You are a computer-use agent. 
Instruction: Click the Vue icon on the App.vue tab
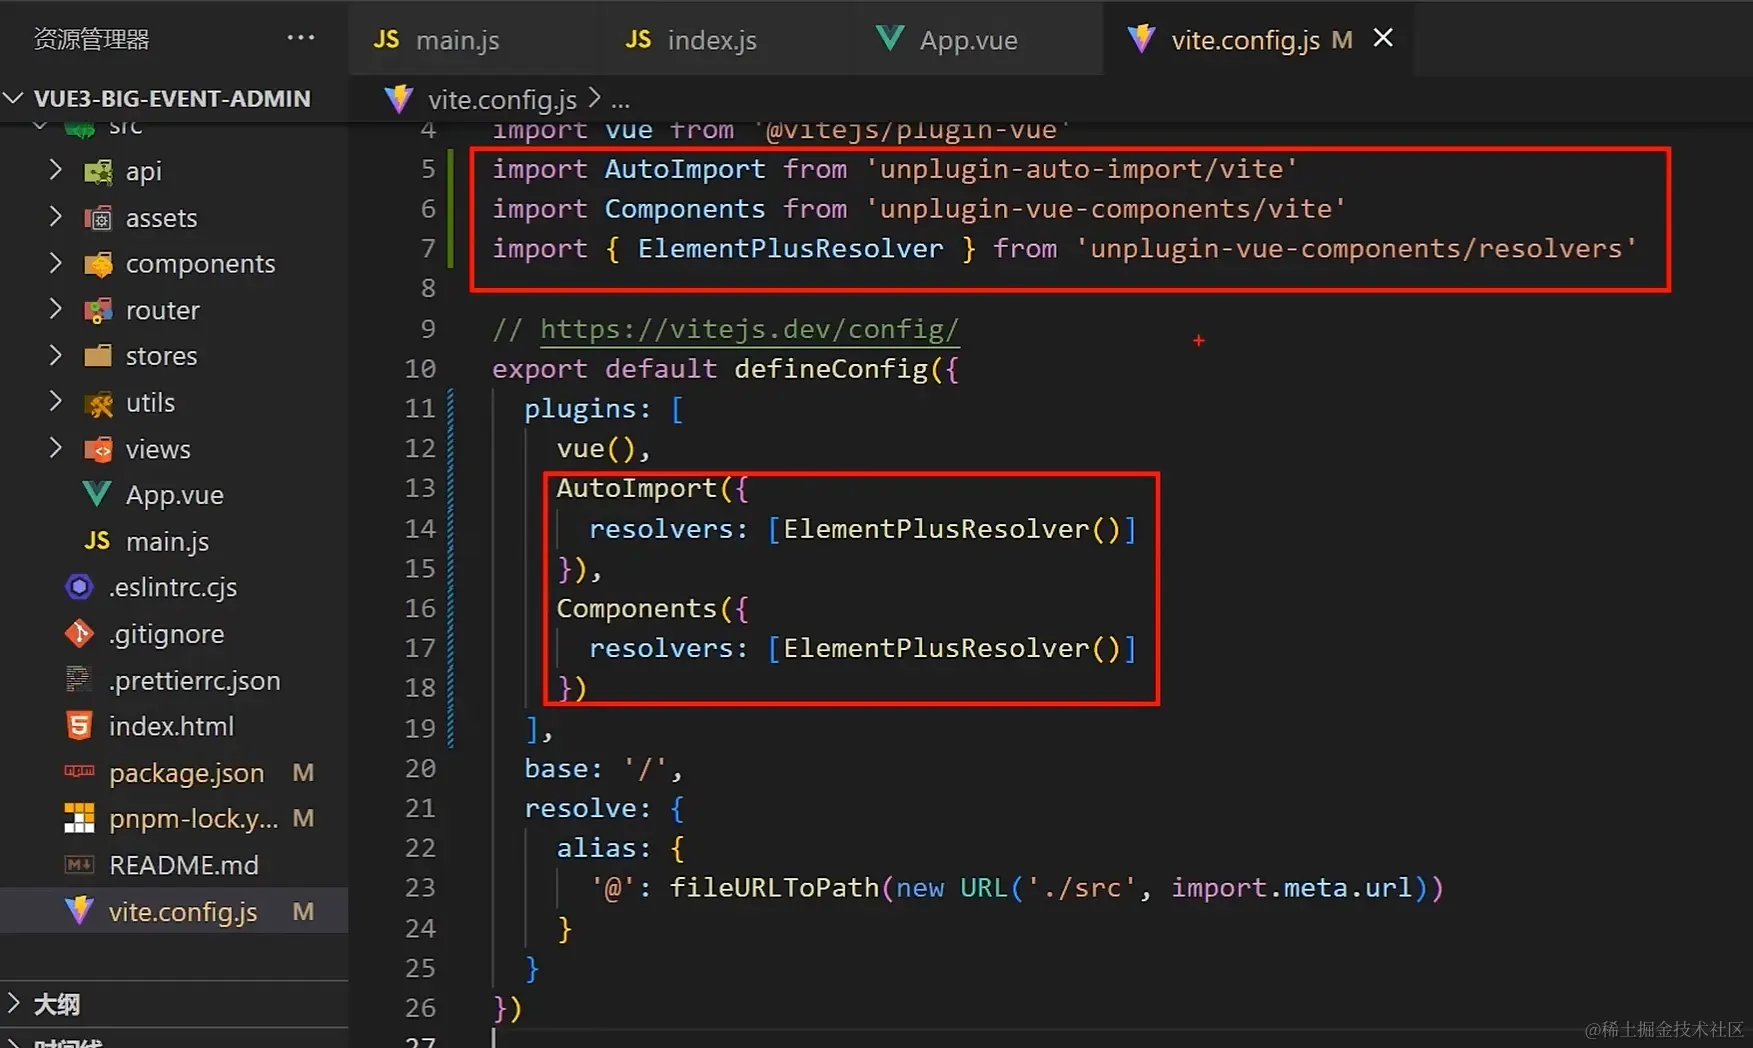coord(890,39)
